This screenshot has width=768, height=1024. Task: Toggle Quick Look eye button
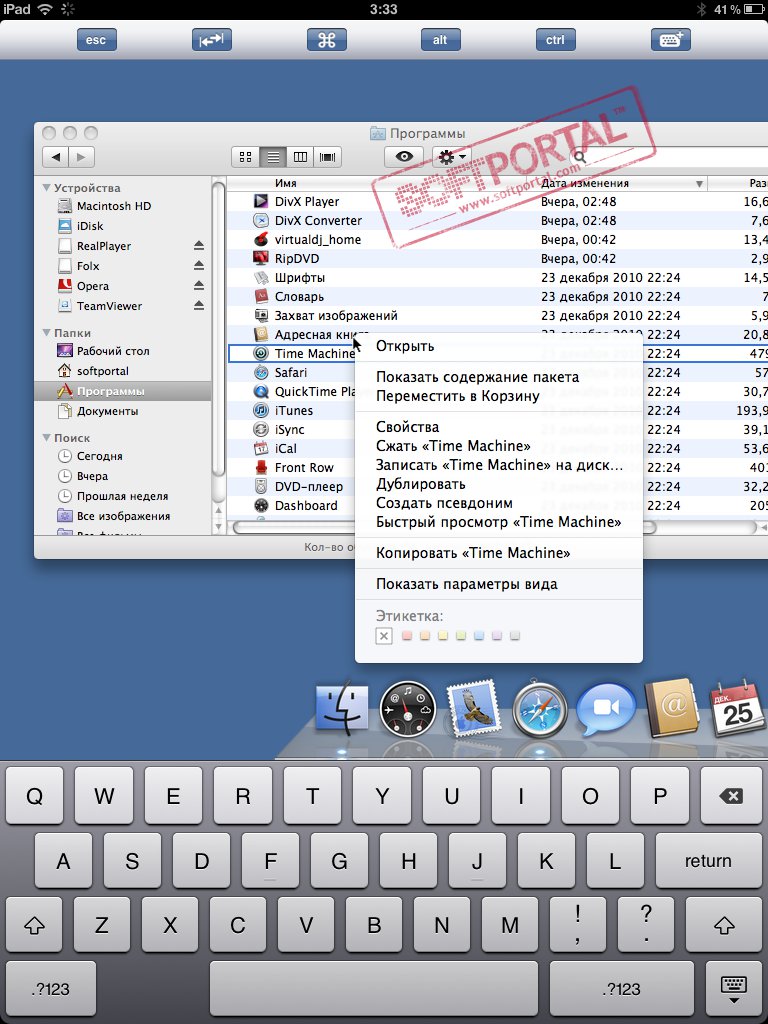coord(404,157)
